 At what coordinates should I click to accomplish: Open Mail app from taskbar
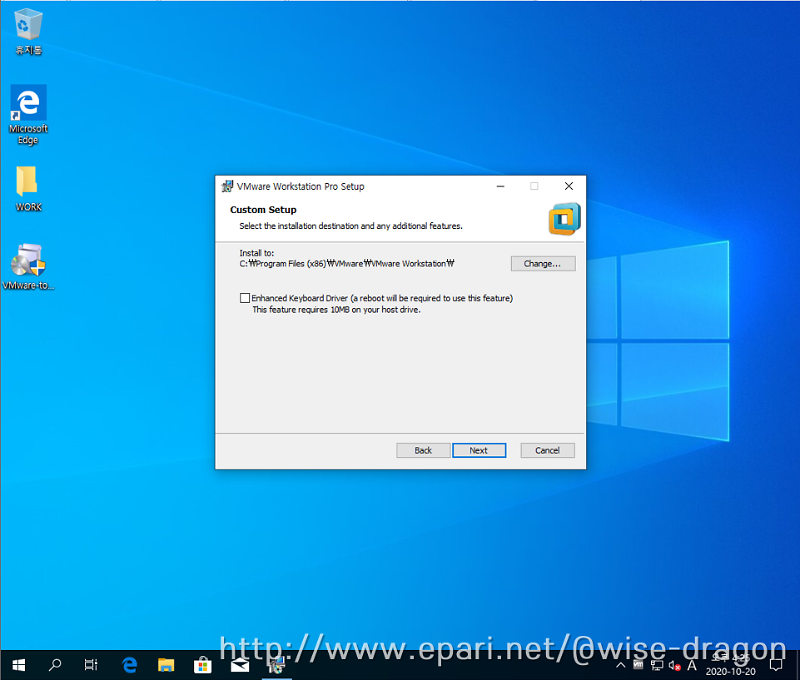tap(240, 665)
